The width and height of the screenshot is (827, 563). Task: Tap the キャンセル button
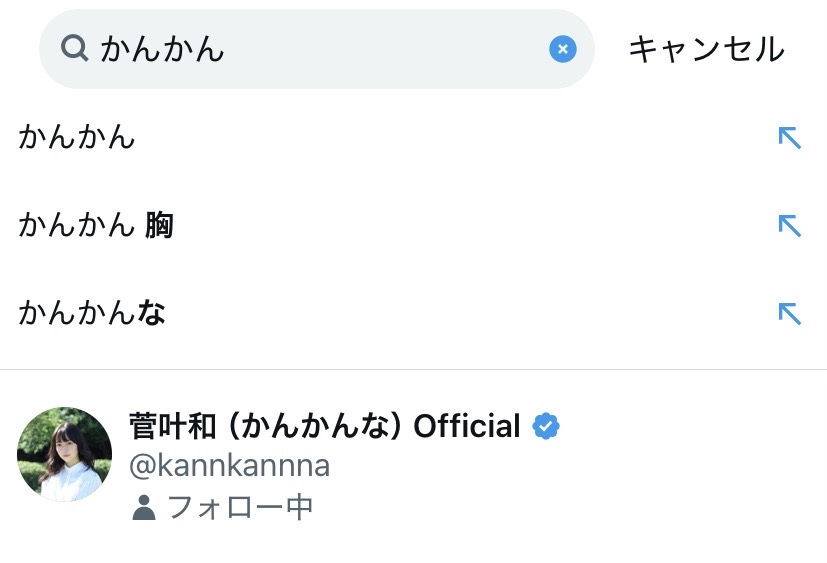coord(706,48)
